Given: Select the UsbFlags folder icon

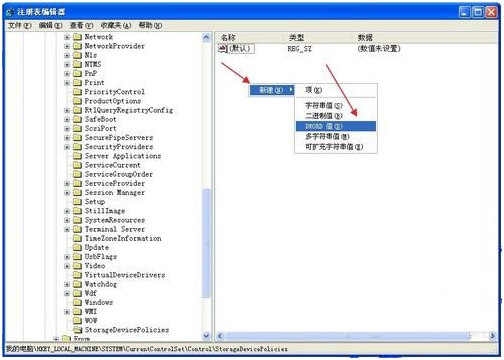Looking at the screenshot, I should click(77, 257).
